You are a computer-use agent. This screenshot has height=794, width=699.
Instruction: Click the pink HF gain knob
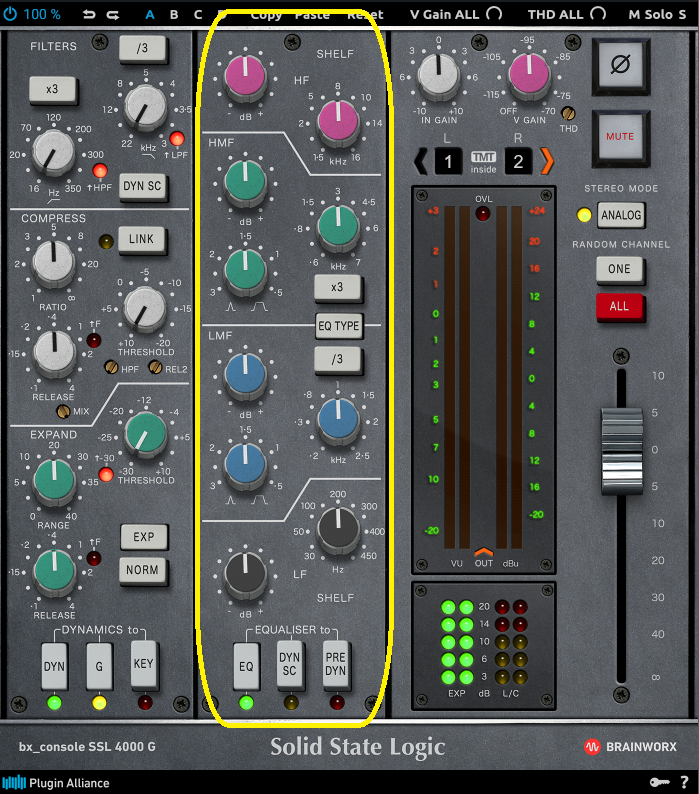(x=245, y=76)
